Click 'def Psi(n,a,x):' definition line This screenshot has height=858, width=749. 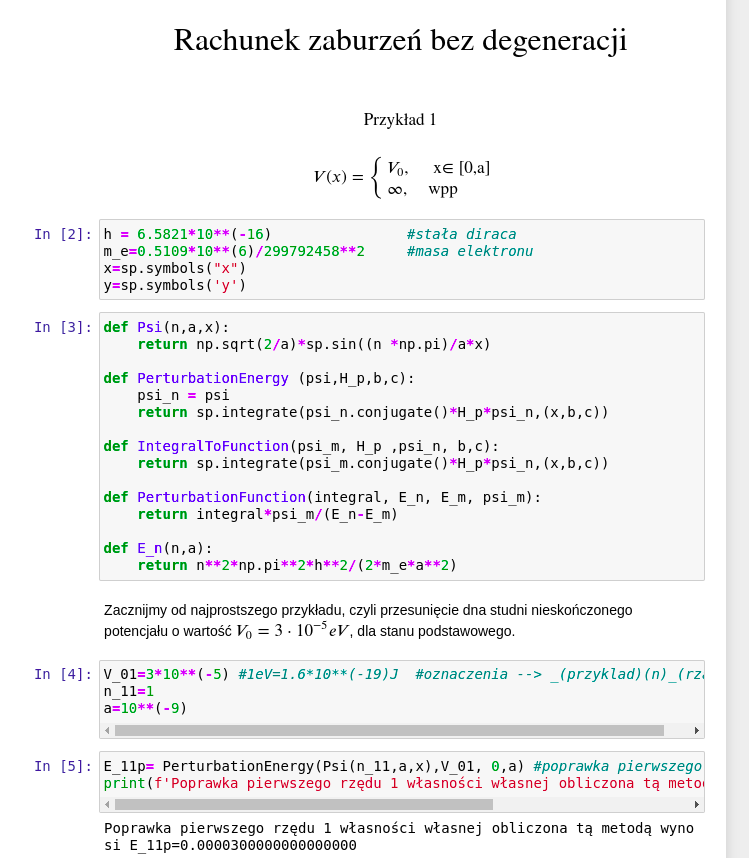point(166,327)
